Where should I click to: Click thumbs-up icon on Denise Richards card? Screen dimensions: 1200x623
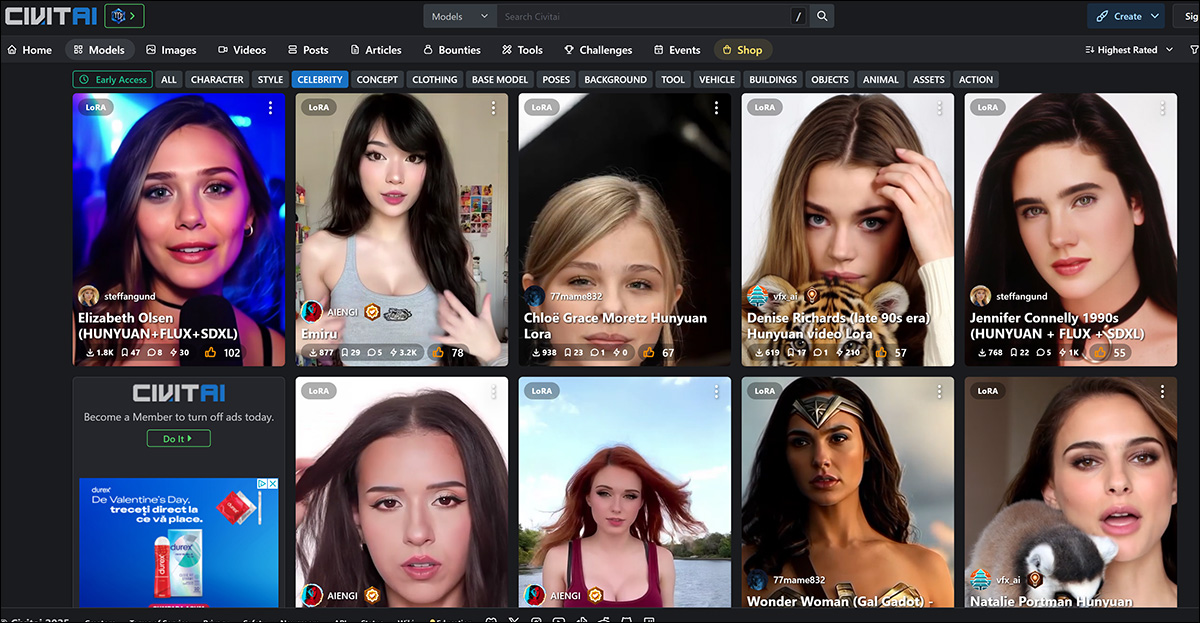880,353
